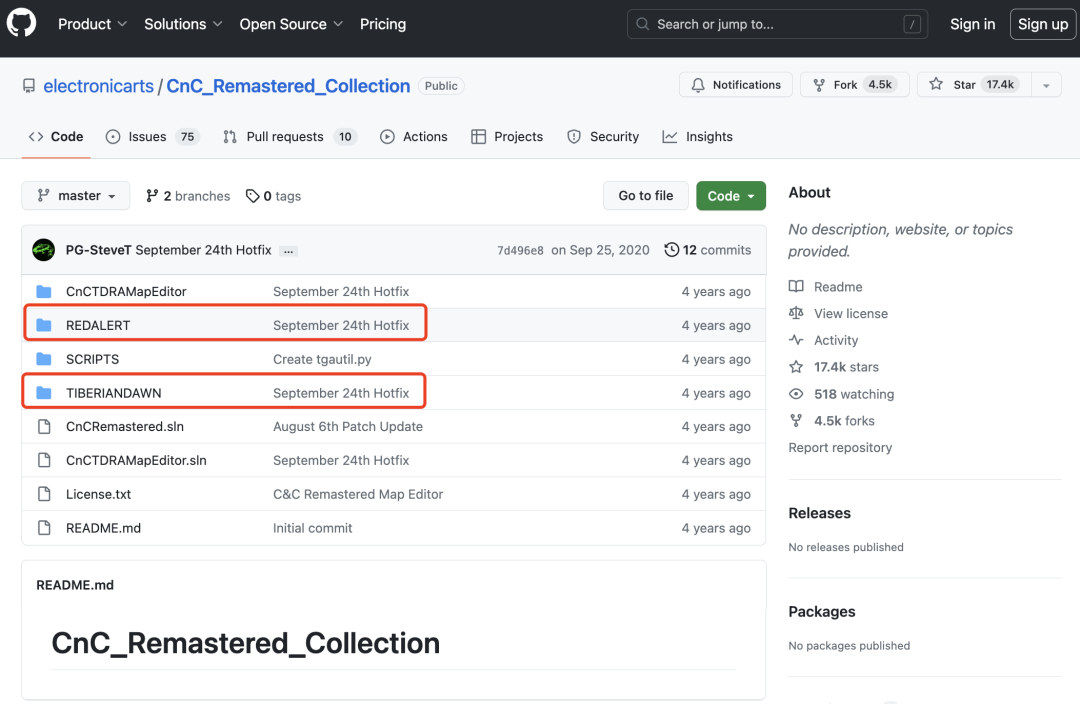Image resolution: width=1080 pixels, height=704 pixels.
Task: Click the PG-SteveT avatar image
Action: pos(43,250)
